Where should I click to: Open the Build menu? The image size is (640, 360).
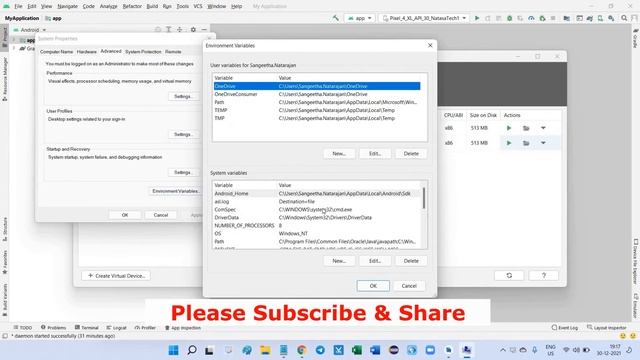[x=152, y=6]
